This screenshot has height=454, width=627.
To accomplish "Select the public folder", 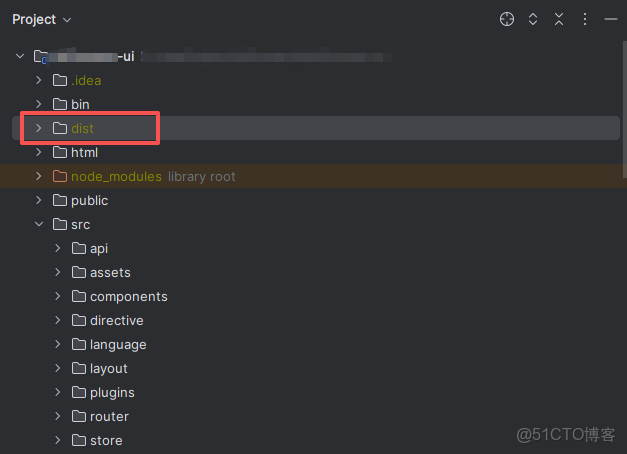I will pyautogui.click(x=89, y=200).
